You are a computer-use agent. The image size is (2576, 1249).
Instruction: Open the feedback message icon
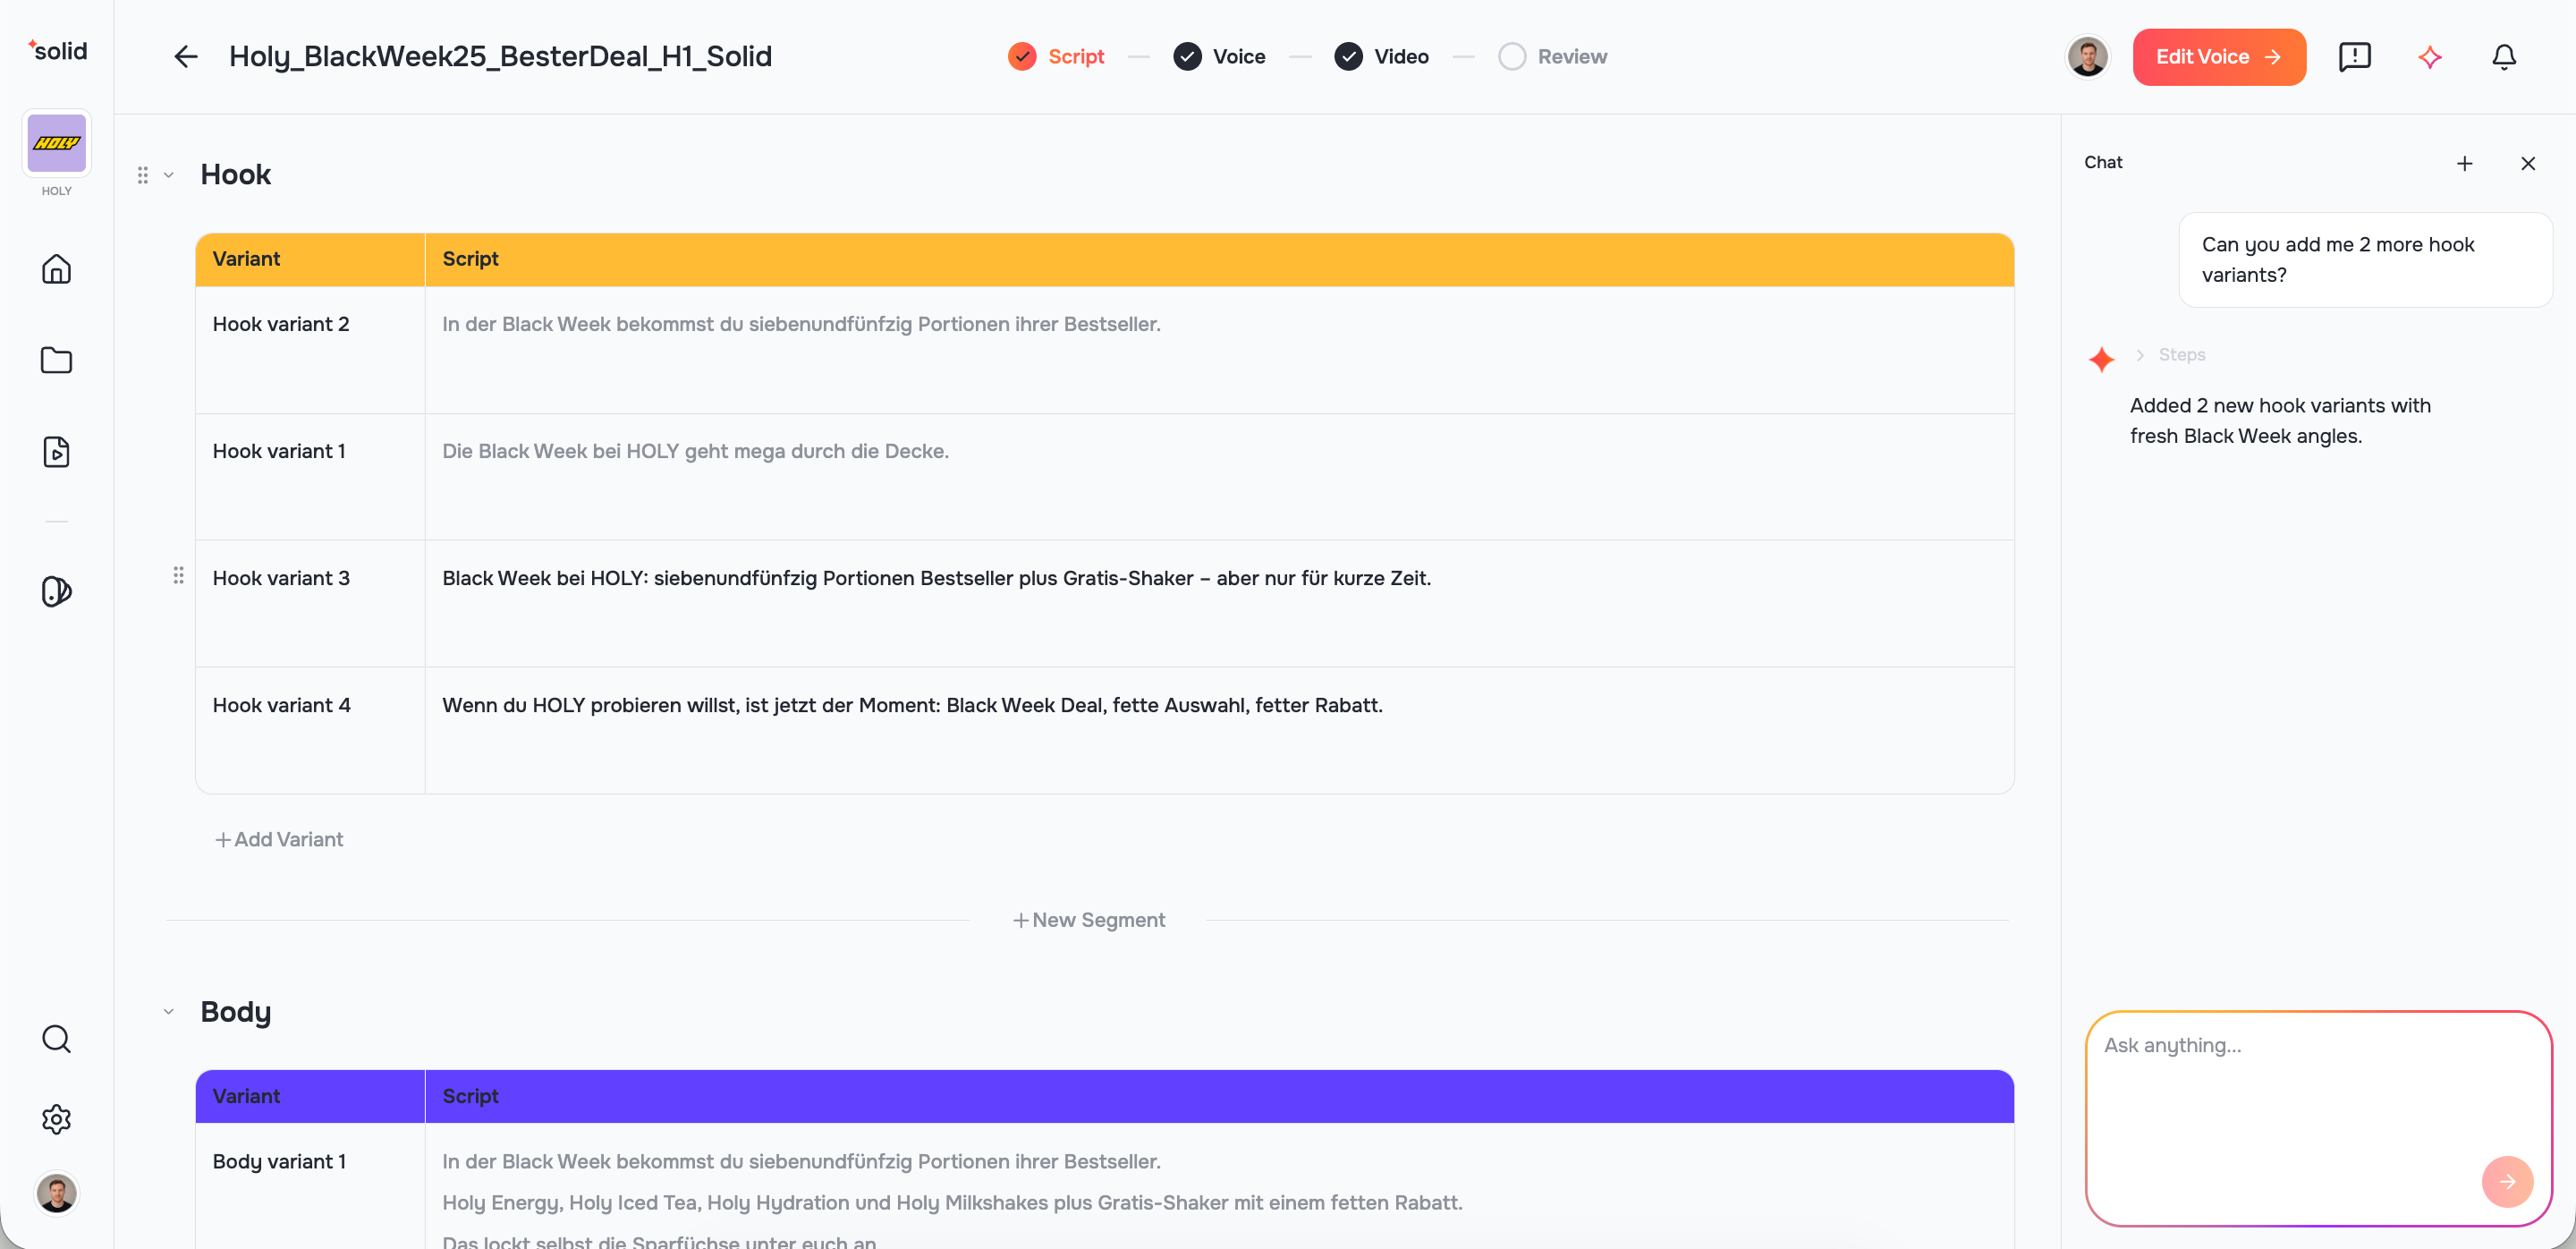click(x=2355, y=57)
